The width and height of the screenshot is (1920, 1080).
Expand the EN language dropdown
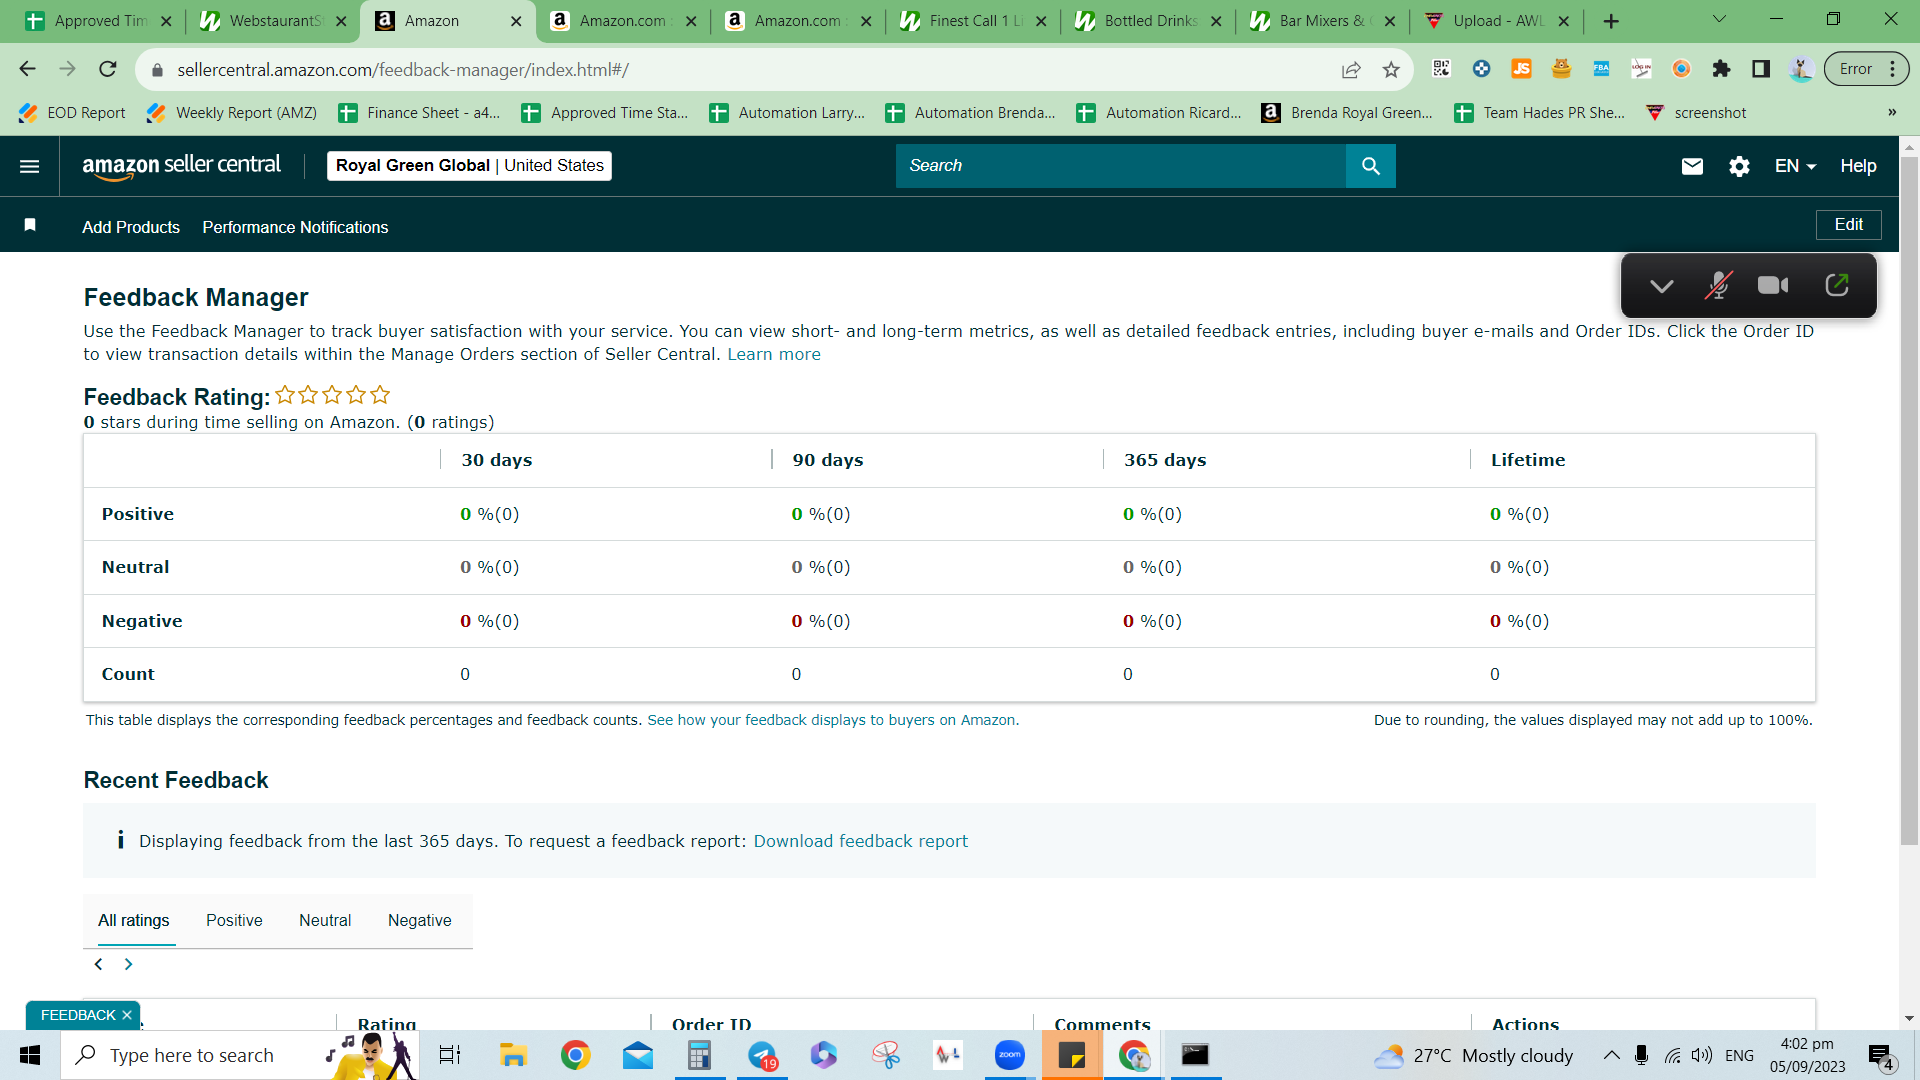(x=1795, y=166)
